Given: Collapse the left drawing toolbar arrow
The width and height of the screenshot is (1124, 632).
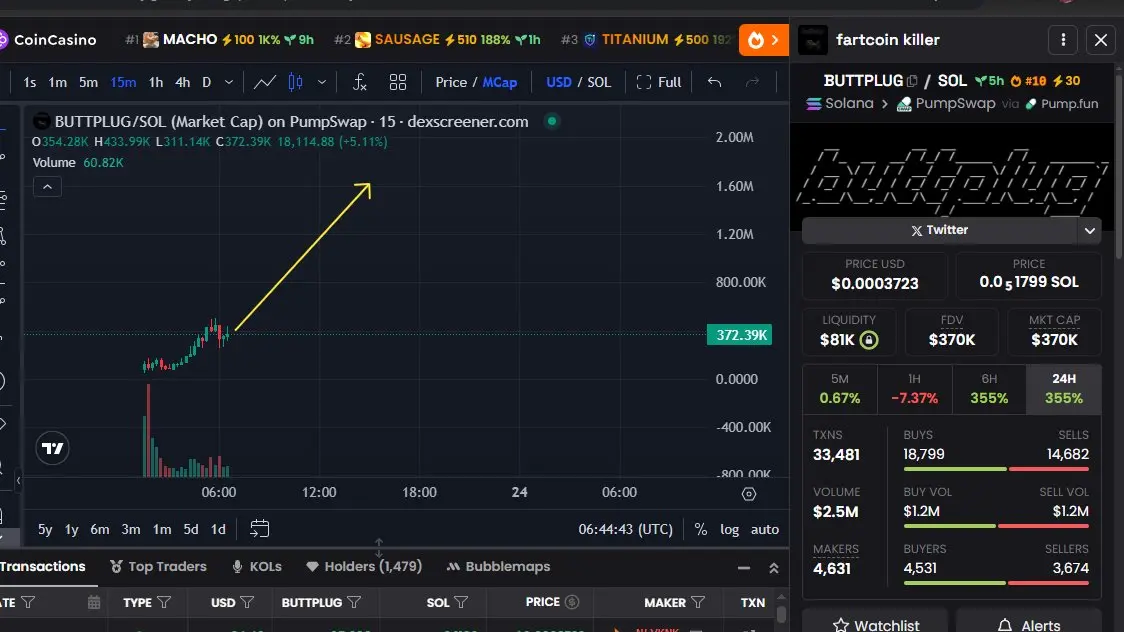Looking at the screenshot, I should click(x=18, y=480).
